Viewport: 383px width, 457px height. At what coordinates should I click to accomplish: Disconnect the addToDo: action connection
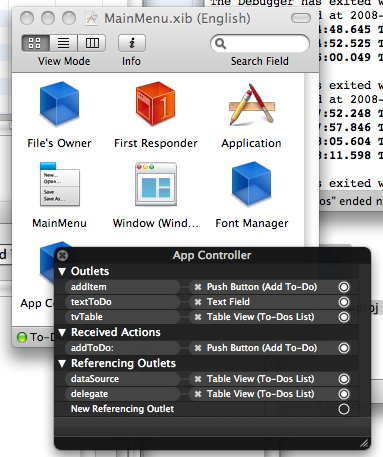tap(198, 348)
